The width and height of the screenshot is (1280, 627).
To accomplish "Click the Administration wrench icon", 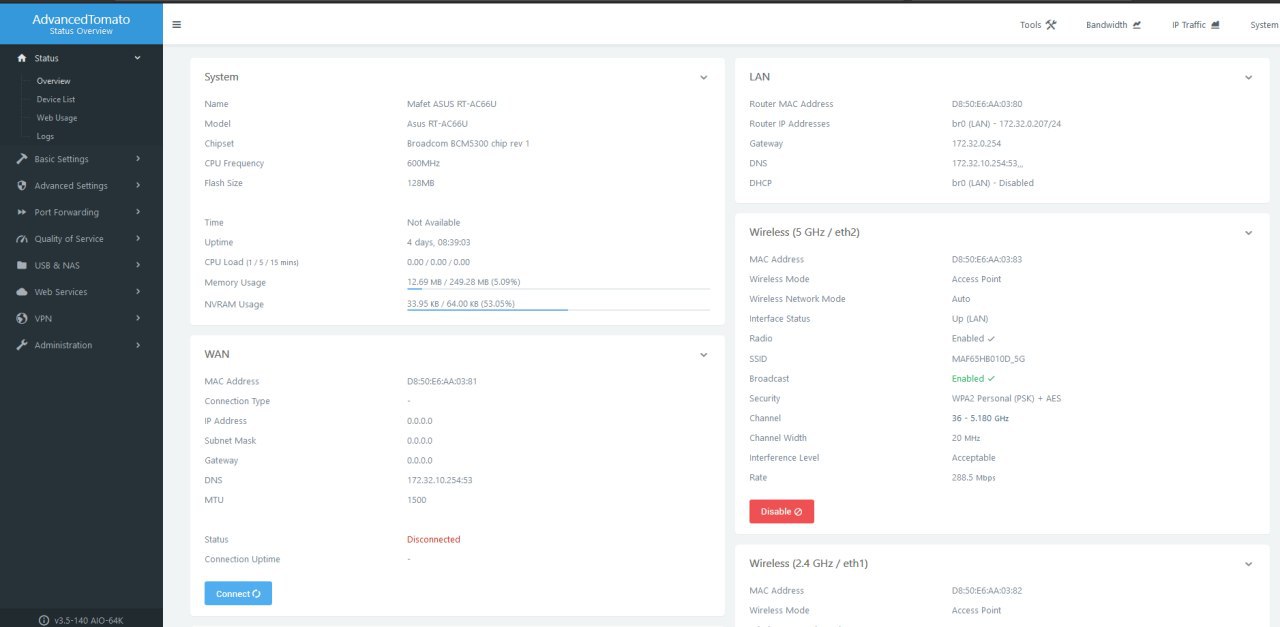I will (22, 345).
